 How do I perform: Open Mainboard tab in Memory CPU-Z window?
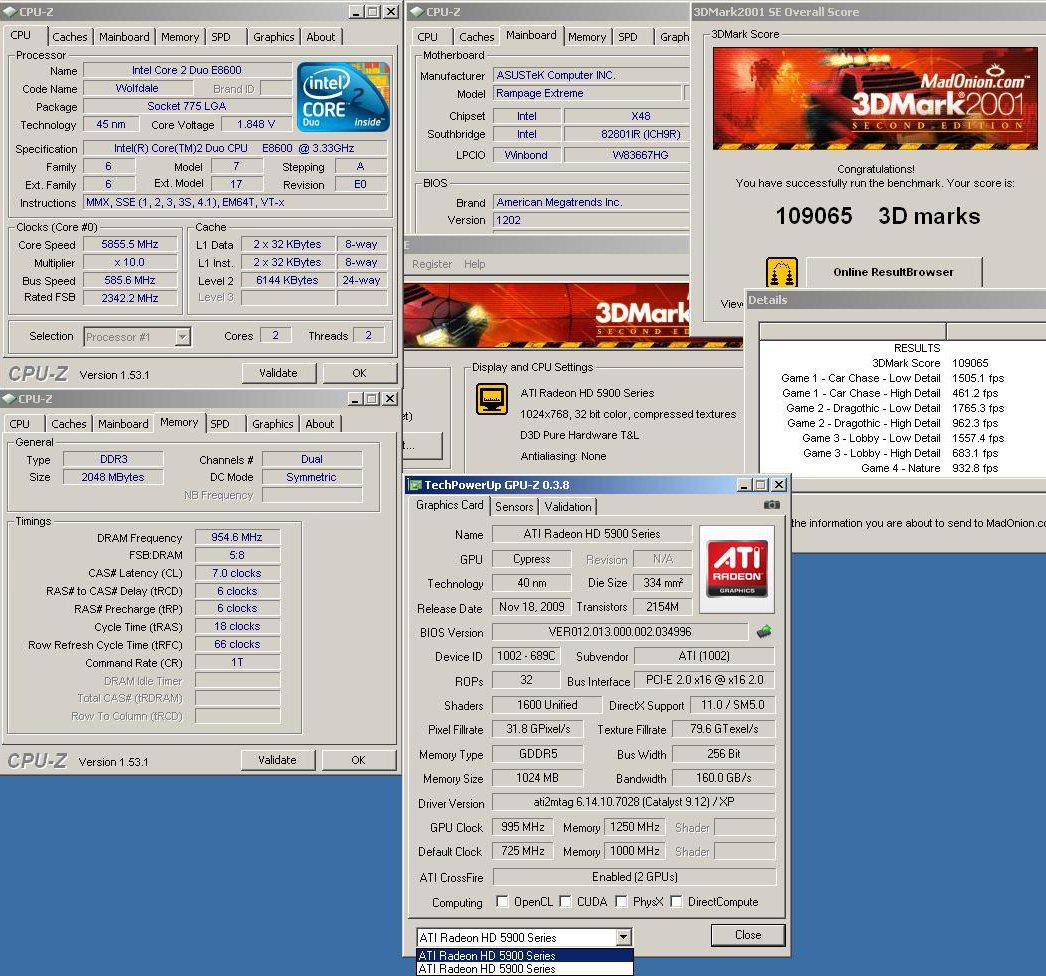tap(123, 424)
